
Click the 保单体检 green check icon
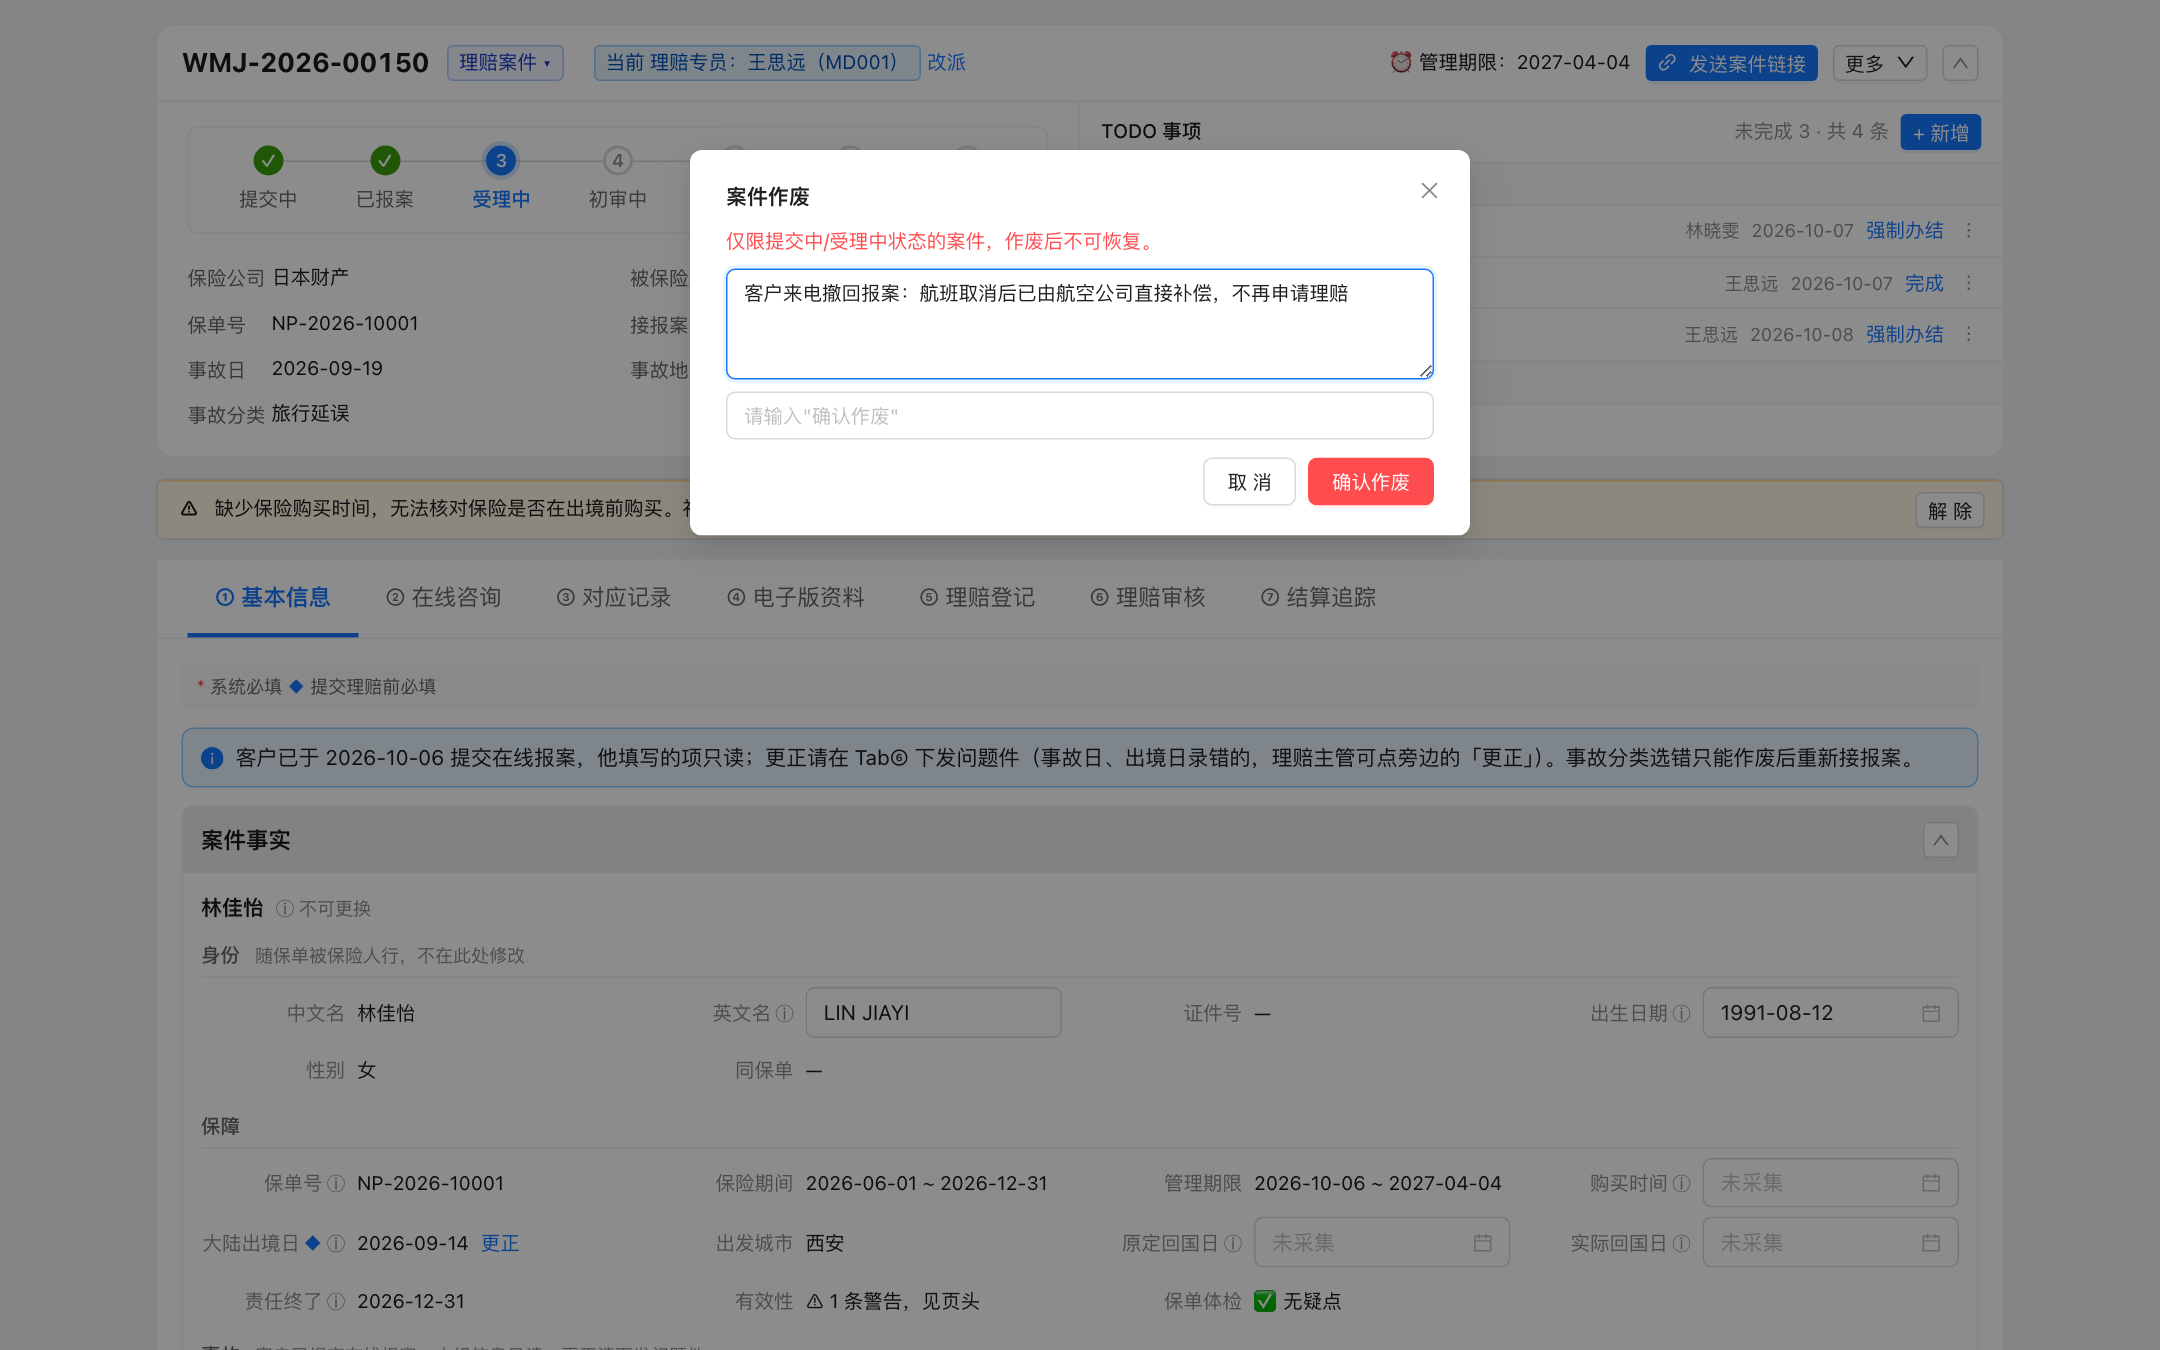[x=1264, y=1301]
